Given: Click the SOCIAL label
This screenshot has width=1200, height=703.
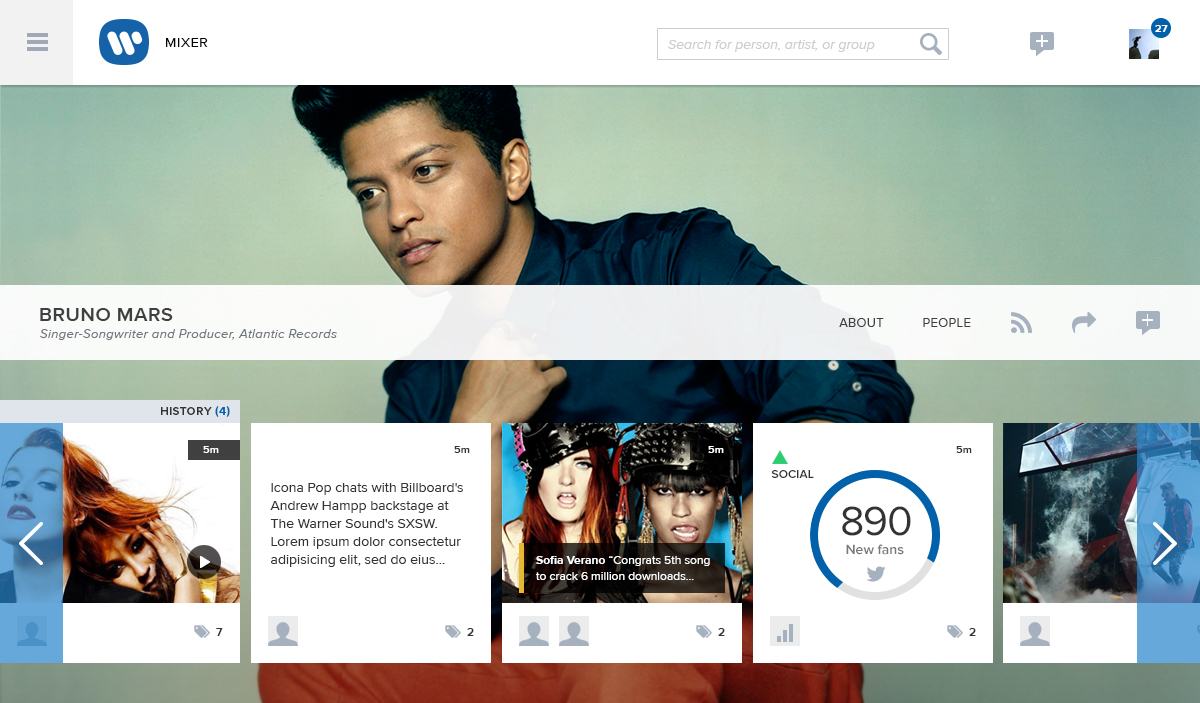Looking at the screenshot, I should click(792, 474).
